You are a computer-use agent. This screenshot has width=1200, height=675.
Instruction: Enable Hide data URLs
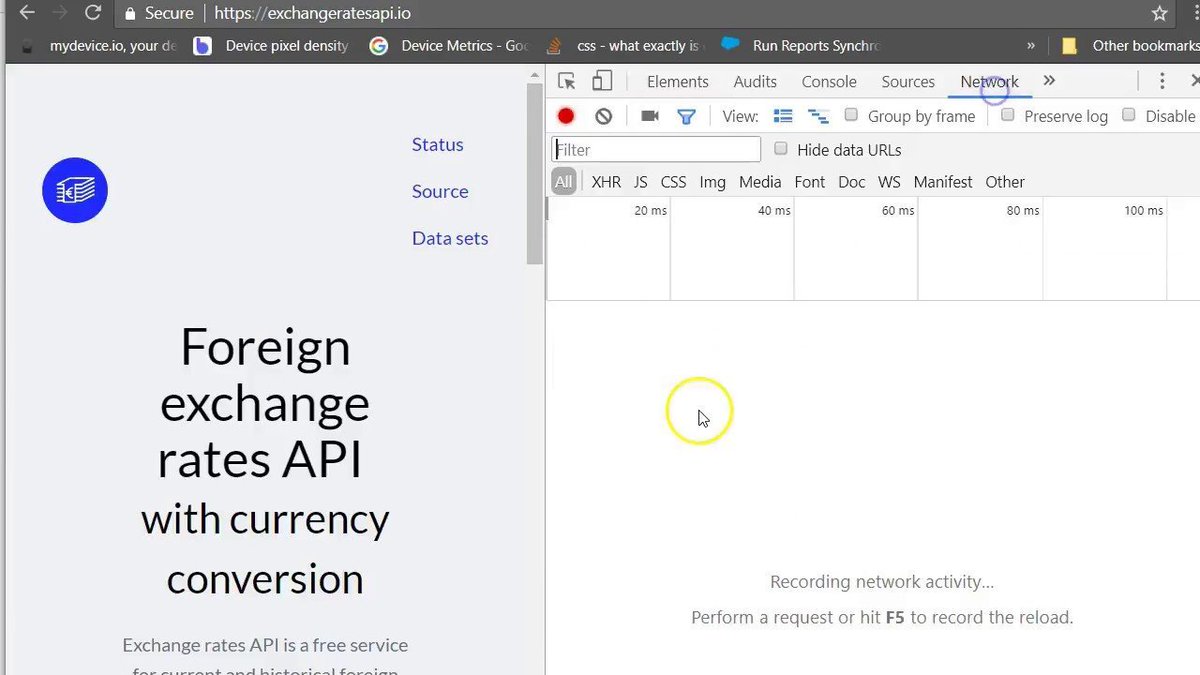click(x=780, y=148)
